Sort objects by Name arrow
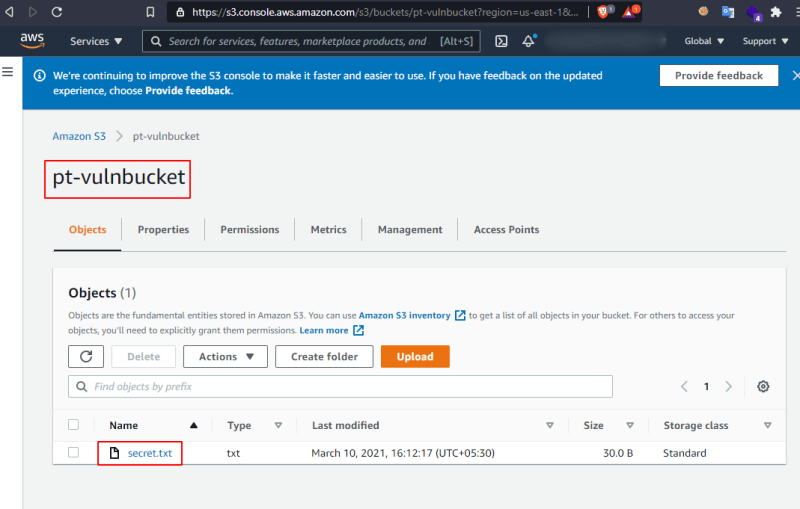The image size is (800, 509). coord(193,425)
